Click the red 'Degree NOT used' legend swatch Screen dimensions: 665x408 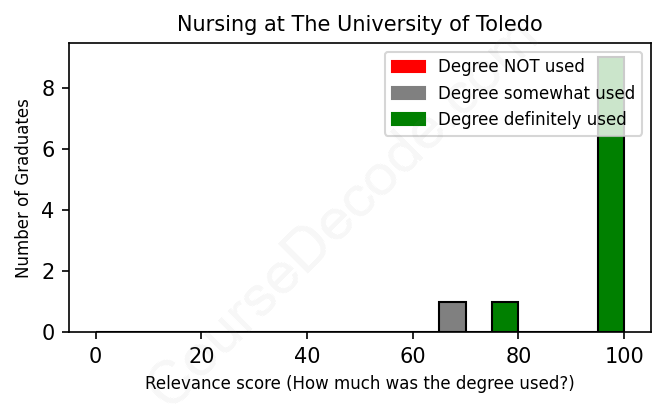click(408, 67)
